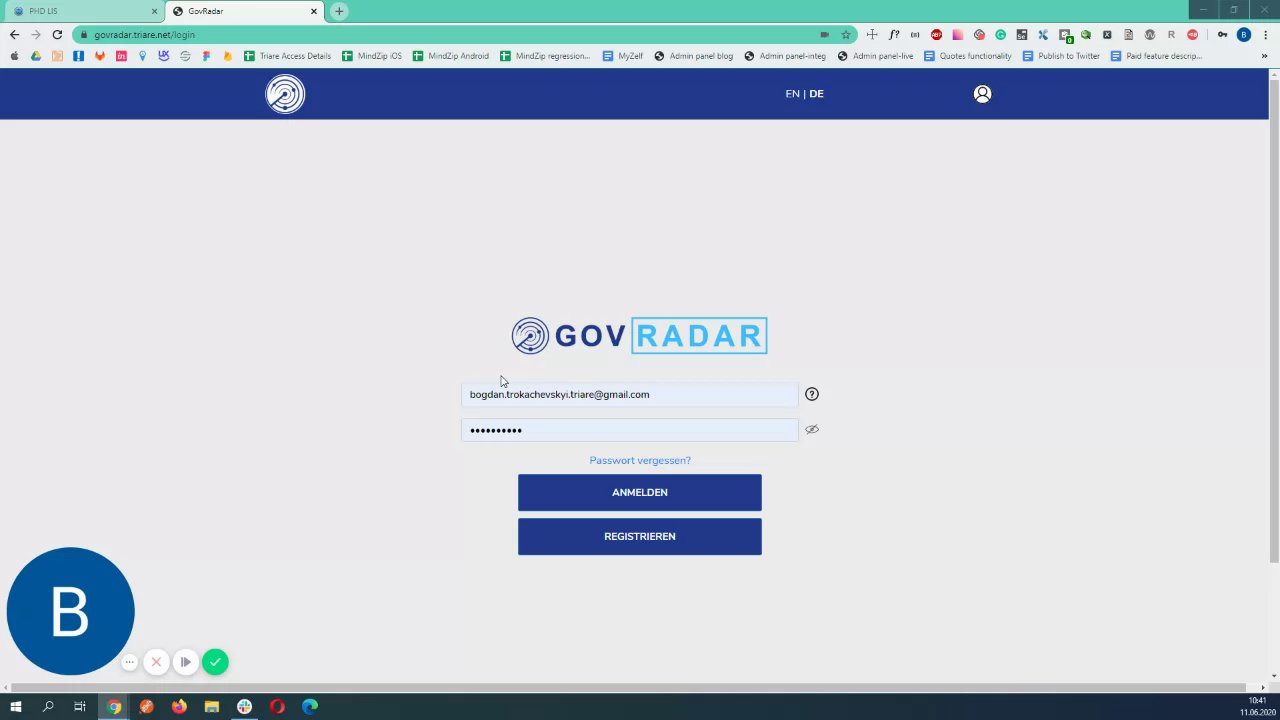Viewport: 1280px width, 720px height.
Task: Click the REGISTRIEREN button
Action: [640, 537]
